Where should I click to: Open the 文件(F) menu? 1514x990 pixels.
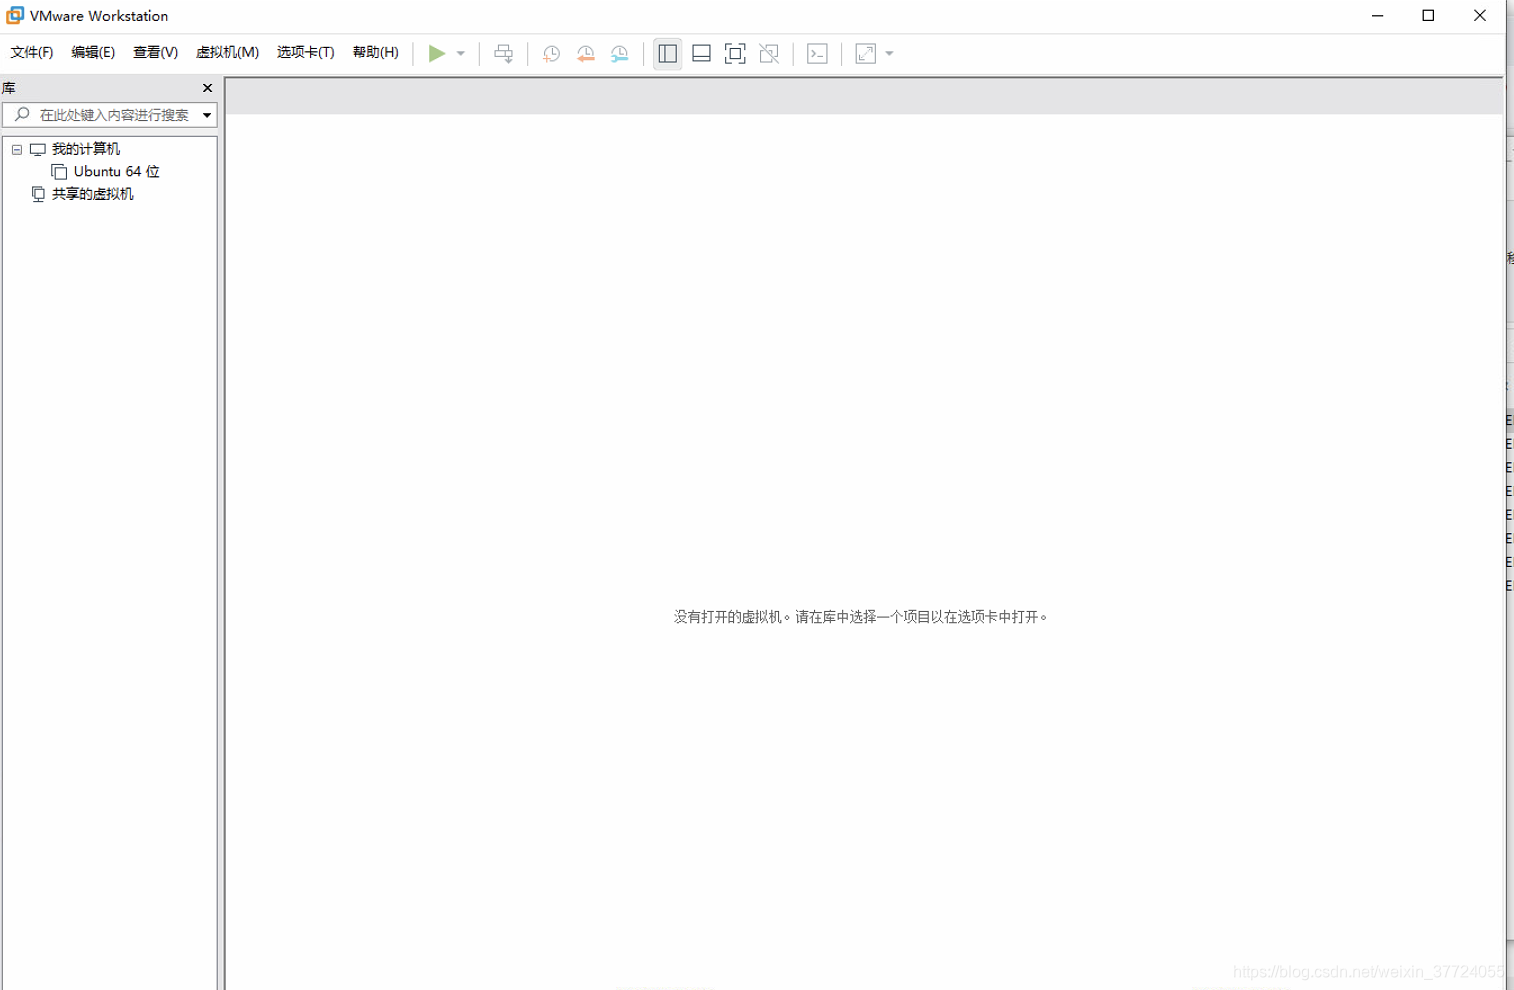pyautogui.click(x=32, y=52)
